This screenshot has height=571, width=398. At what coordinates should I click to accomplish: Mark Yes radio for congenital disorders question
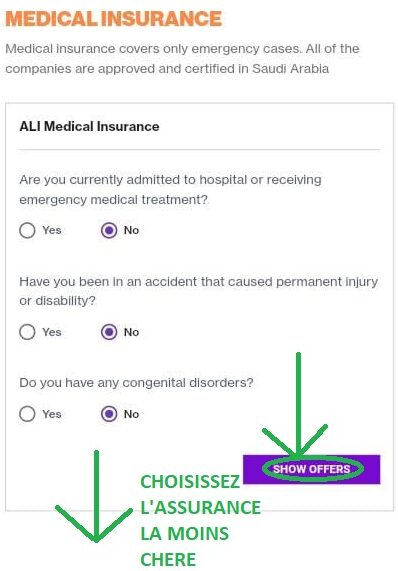27,414
